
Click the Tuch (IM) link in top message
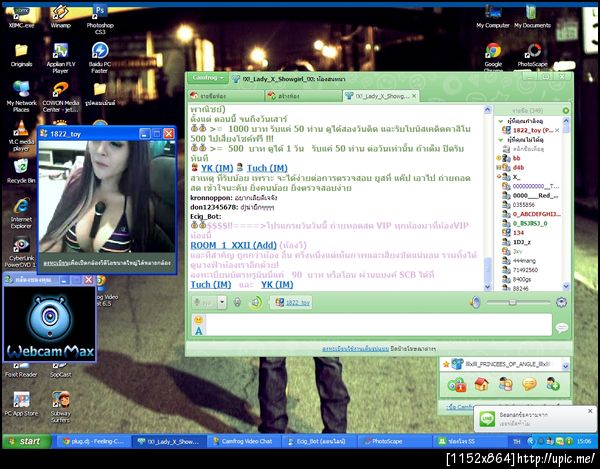click(267, 168)
